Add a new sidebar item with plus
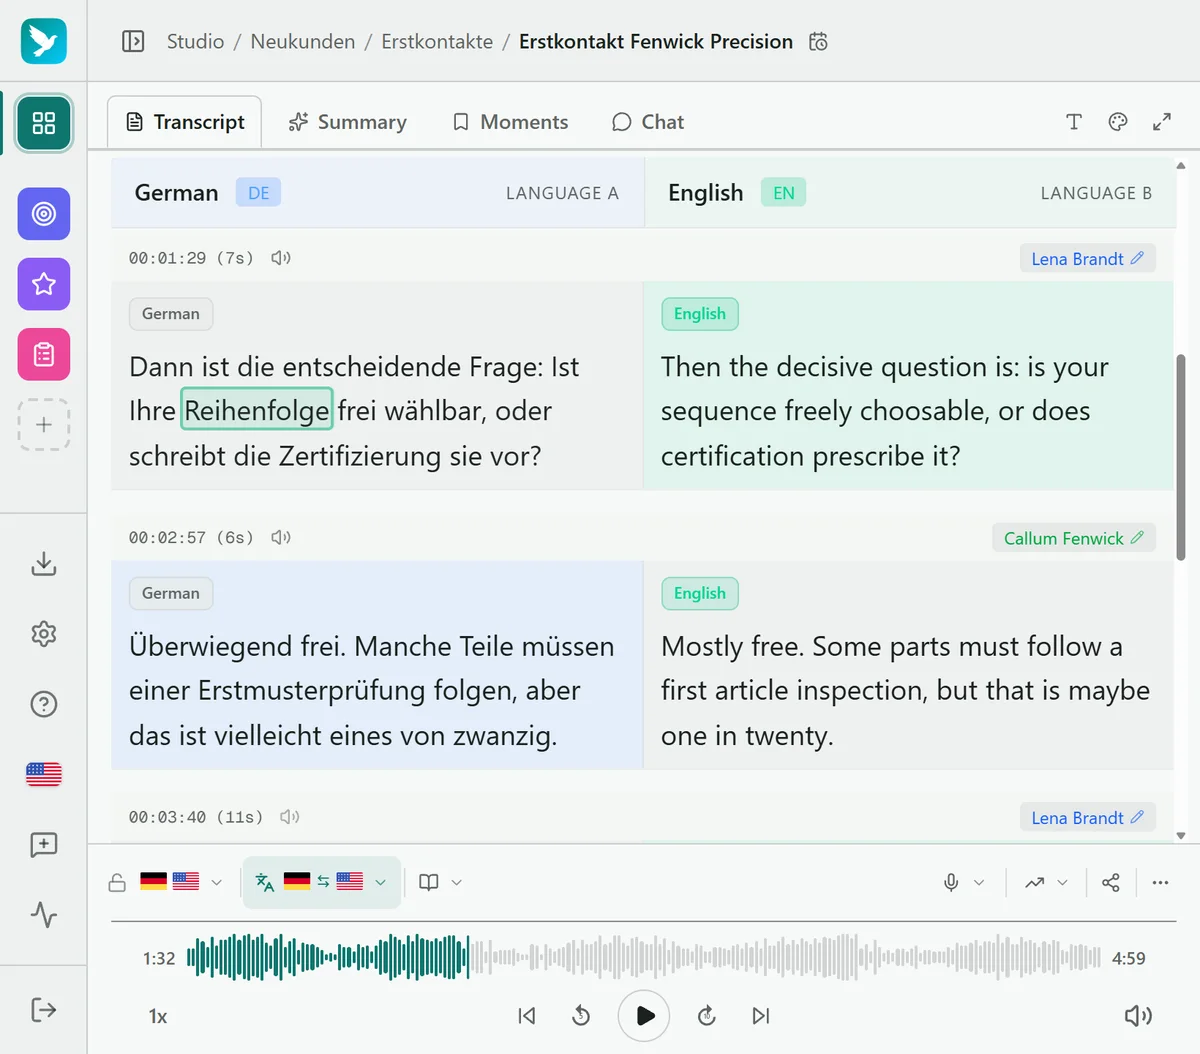 coord(44,424)
